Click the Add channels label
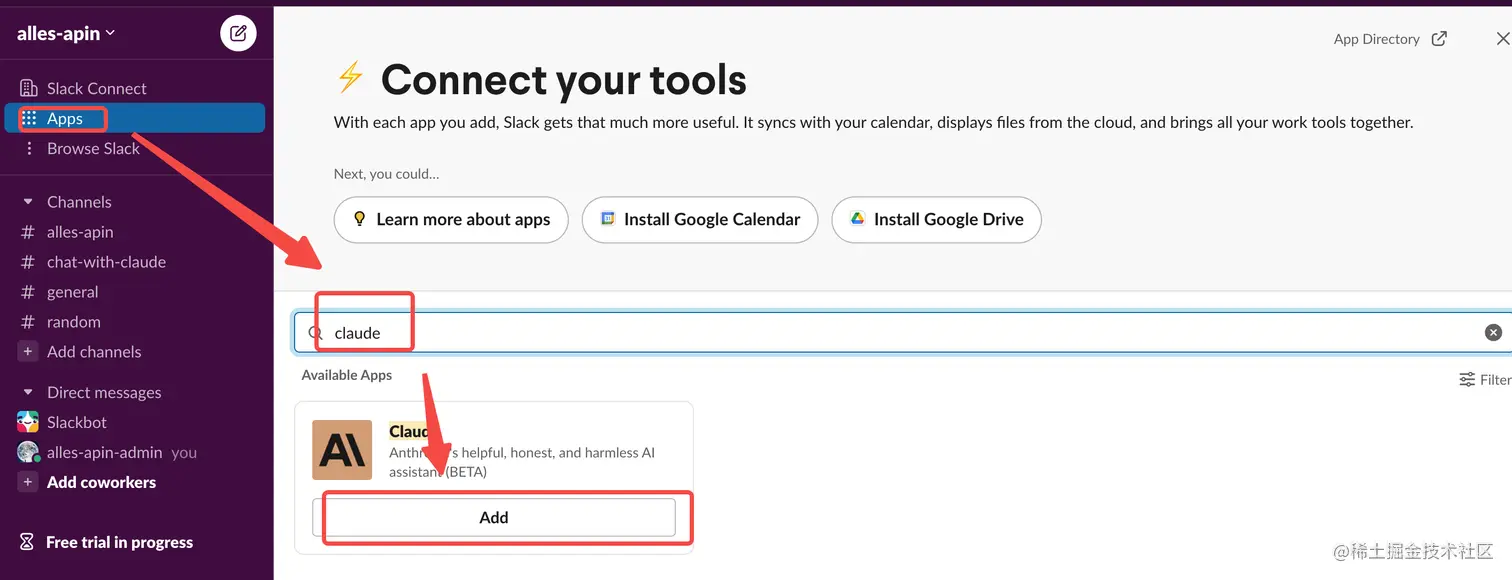The image size is (1512, 580). 94,352
